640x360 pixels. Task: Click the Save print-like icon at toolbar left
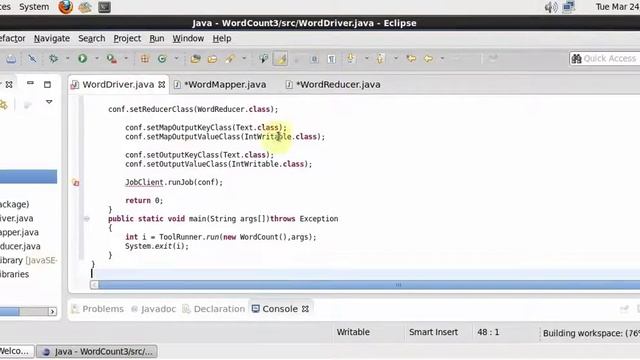click(x=11, y=59)
